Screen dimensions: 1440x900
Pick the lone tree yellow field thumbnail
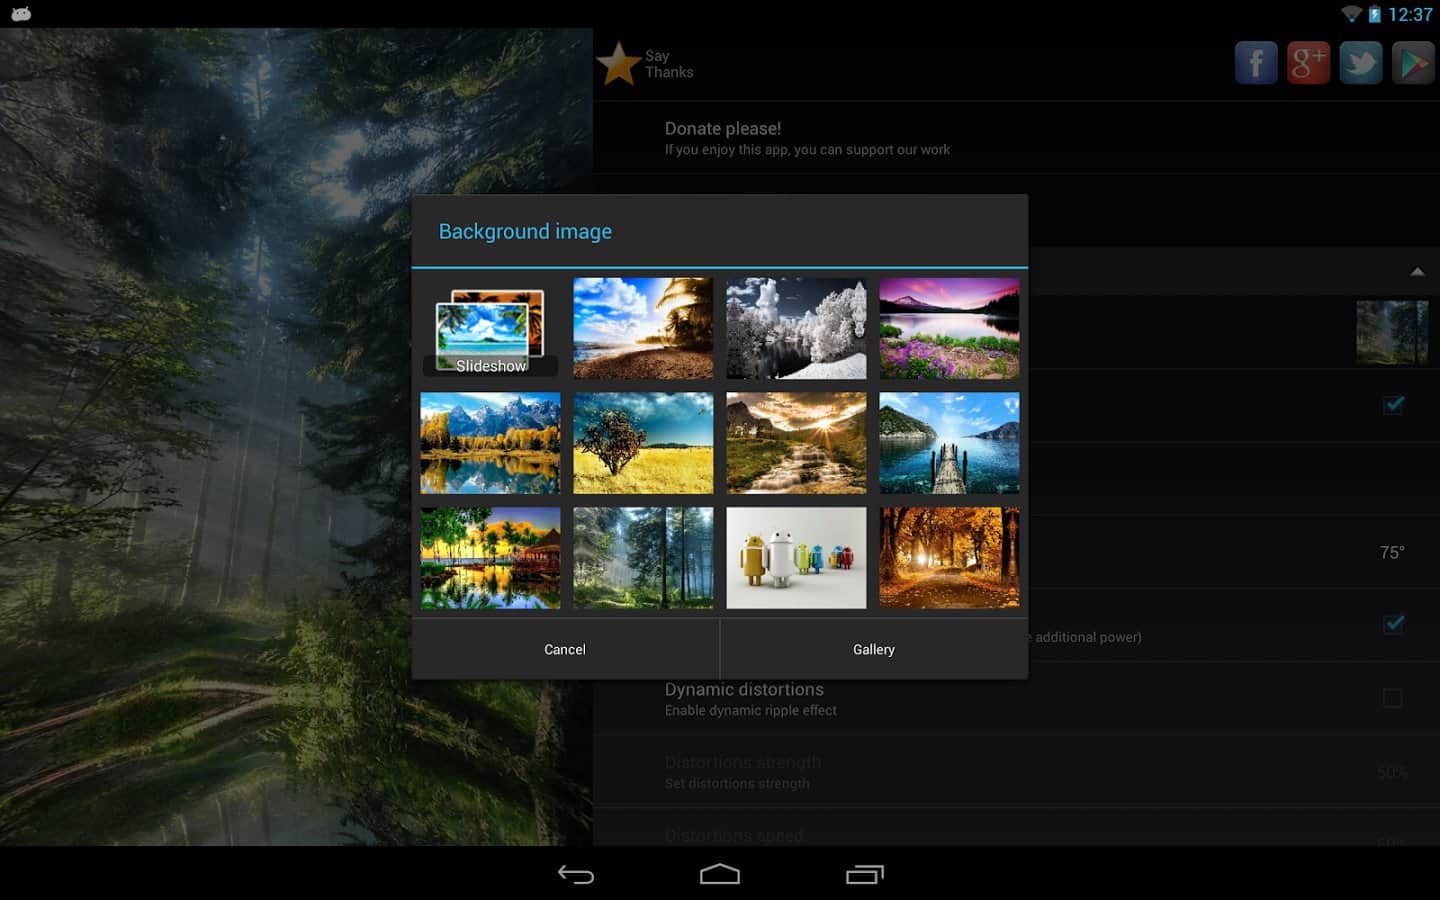(x=643, y=443)
